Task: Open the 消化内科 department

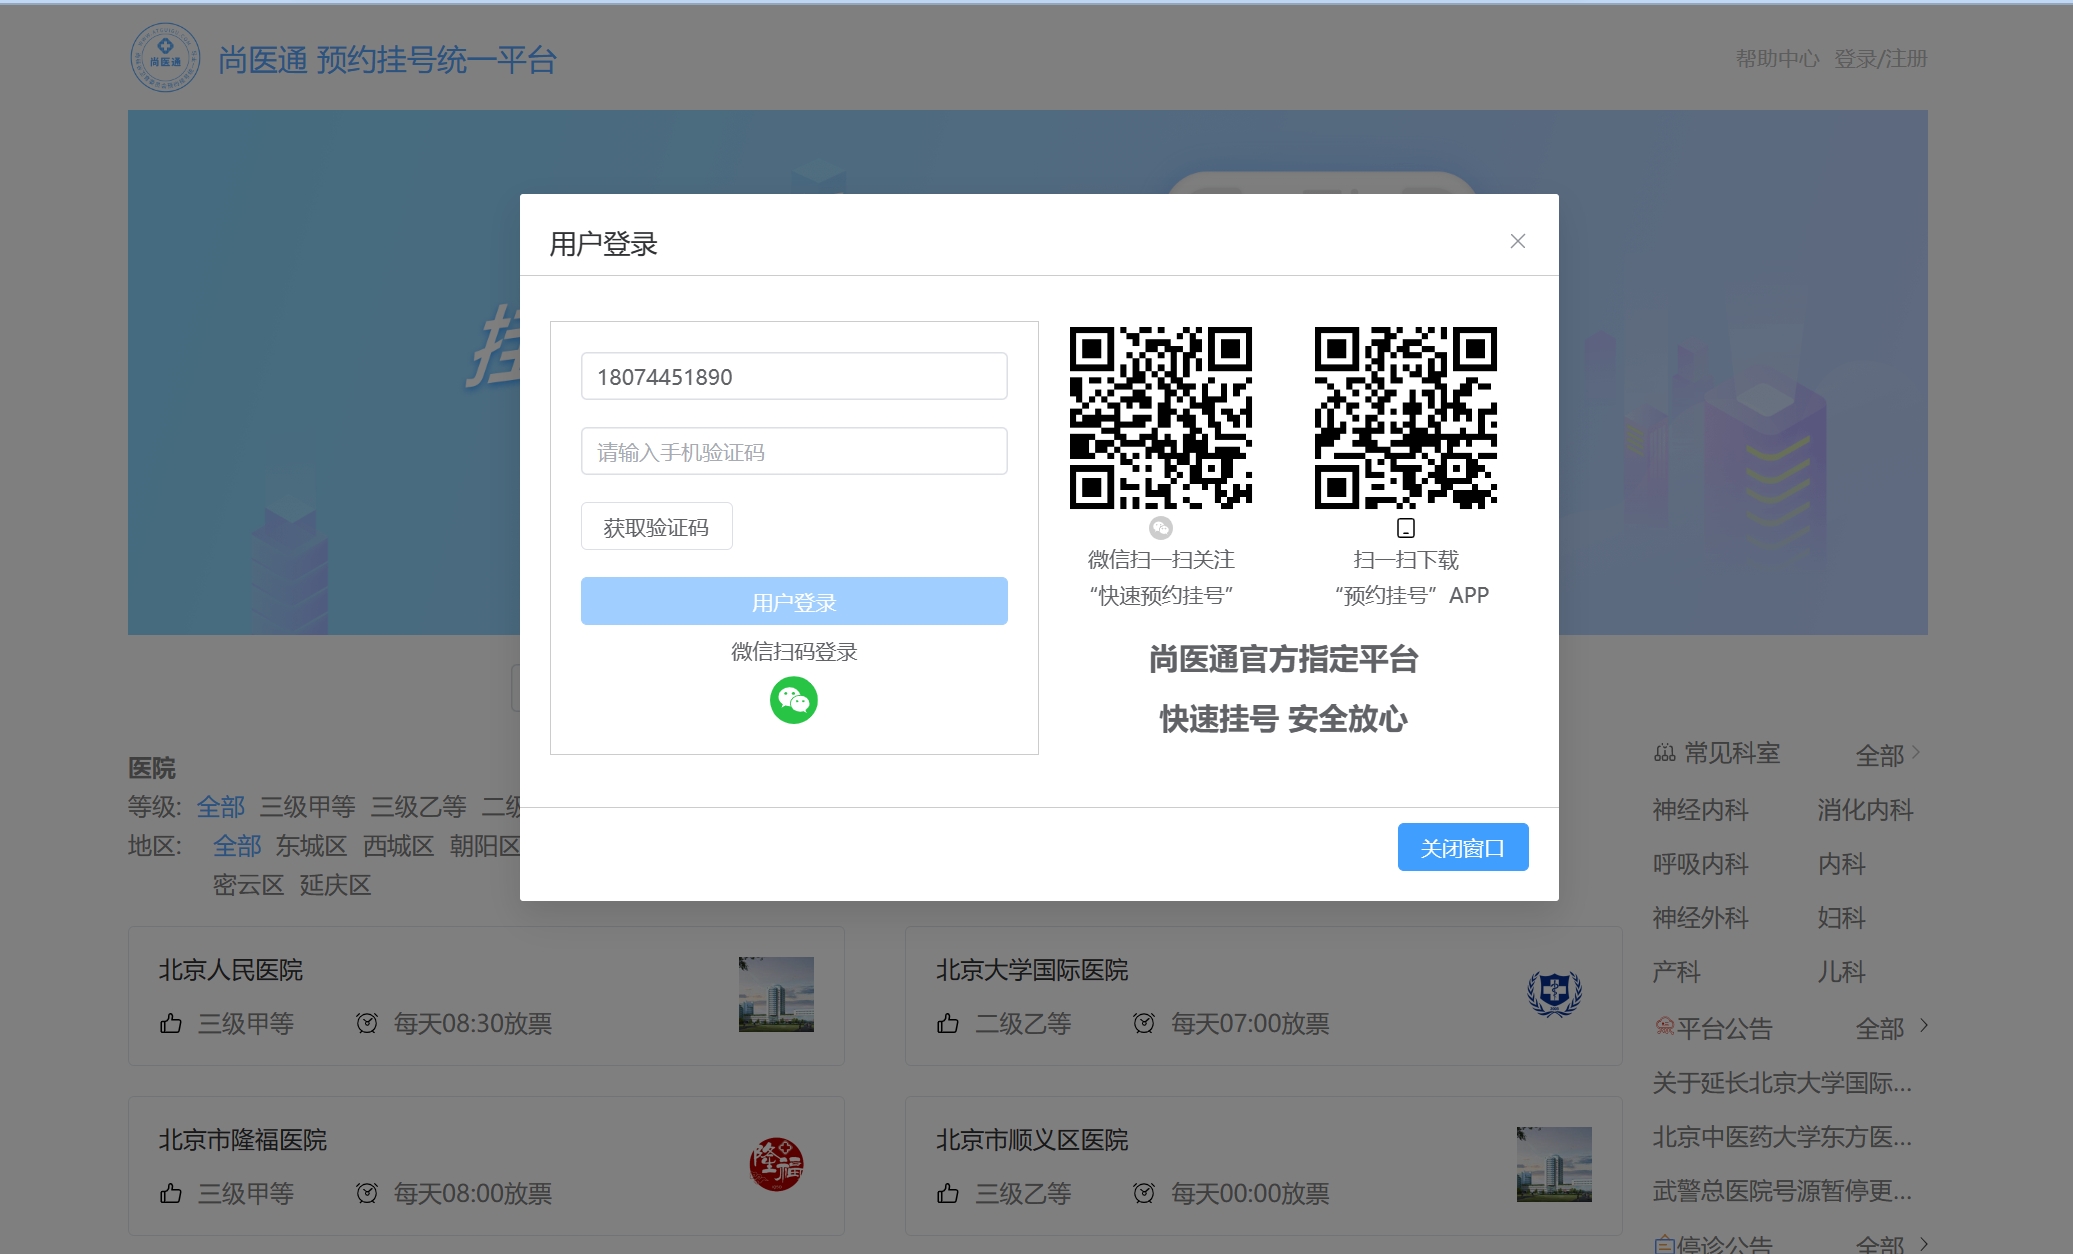Action: (1865, 810)
